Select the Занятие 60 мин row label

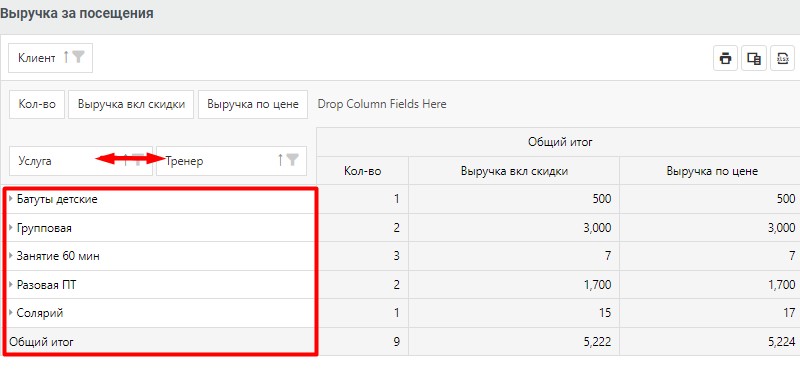pos(58,256)
